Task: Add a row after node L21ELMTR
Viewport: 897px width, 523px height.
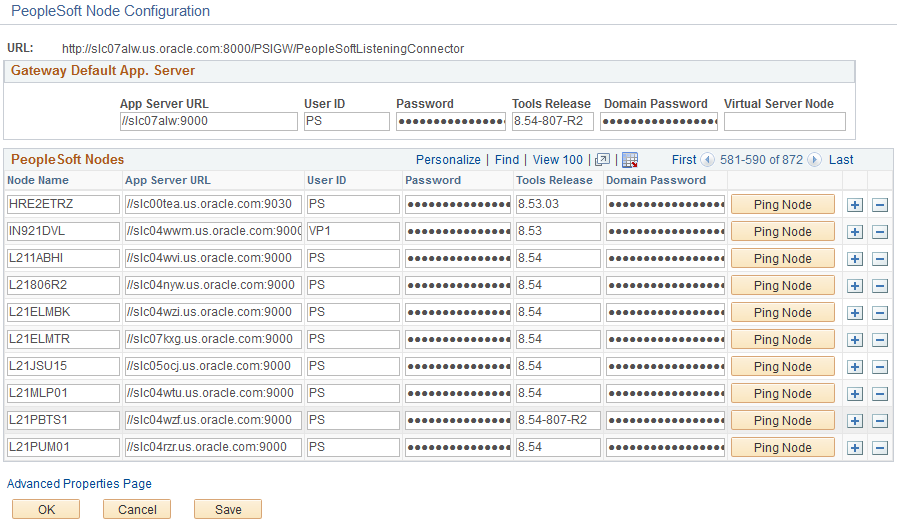Action: [855, 339]
